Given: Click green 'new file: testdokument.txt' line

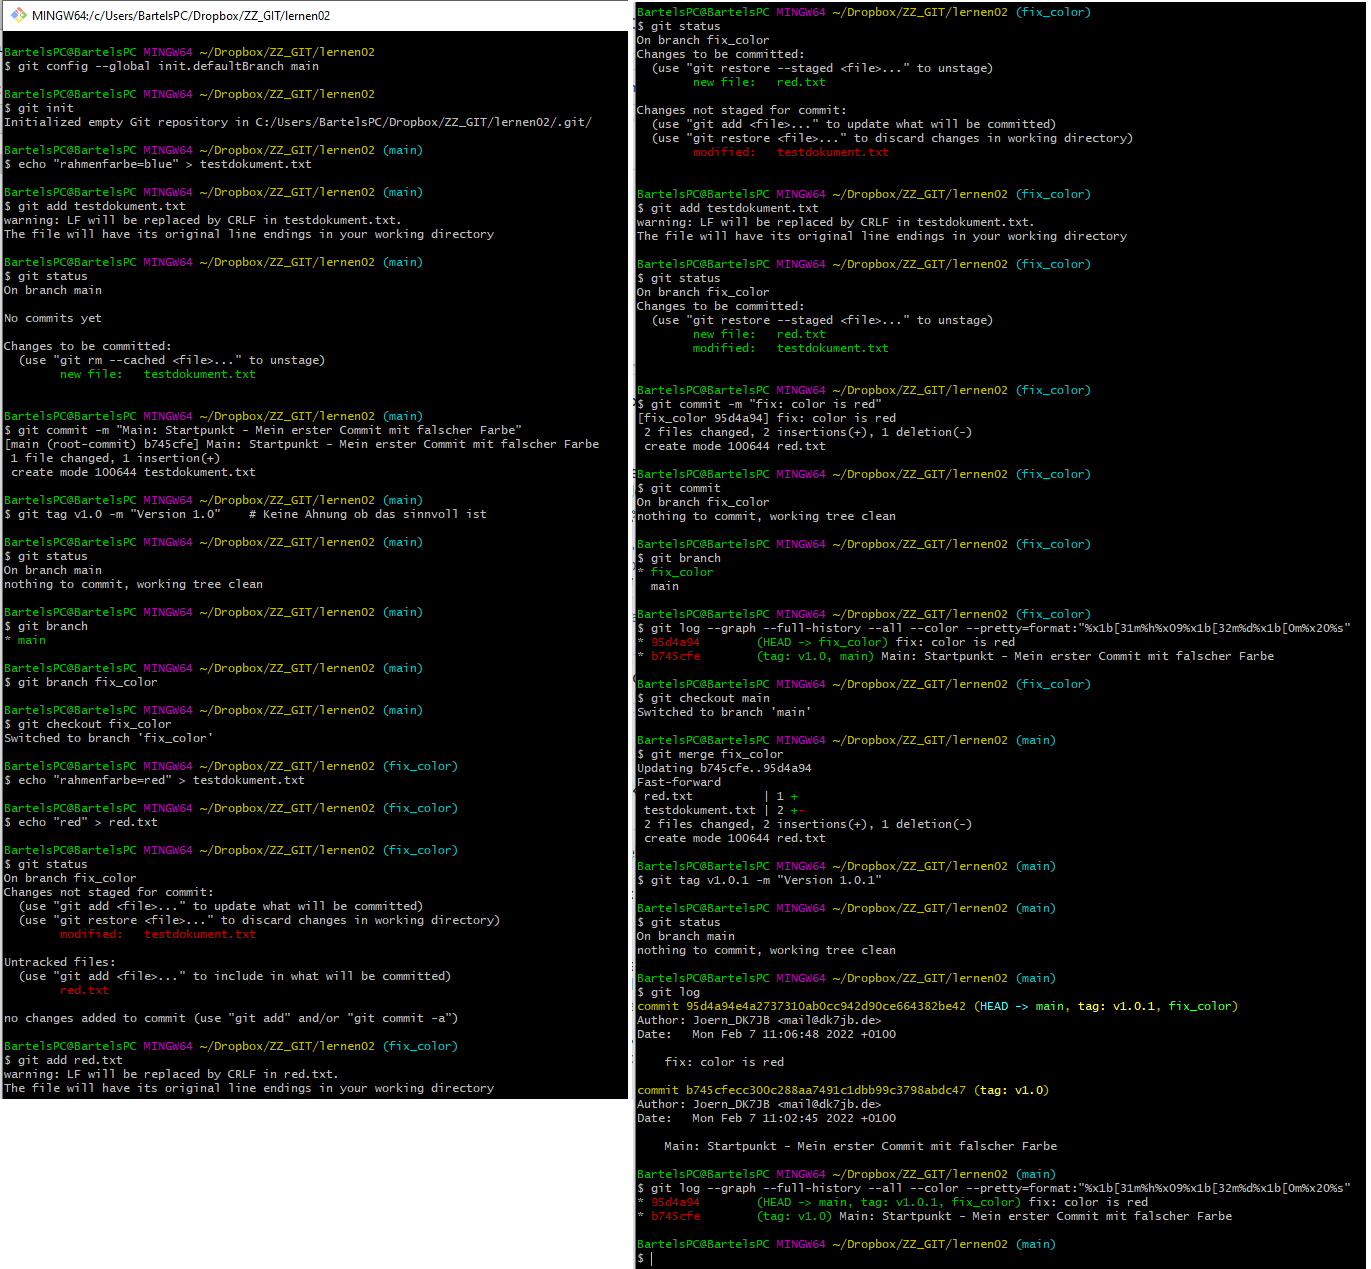Looking at the screenshot, I should [158, 374].
